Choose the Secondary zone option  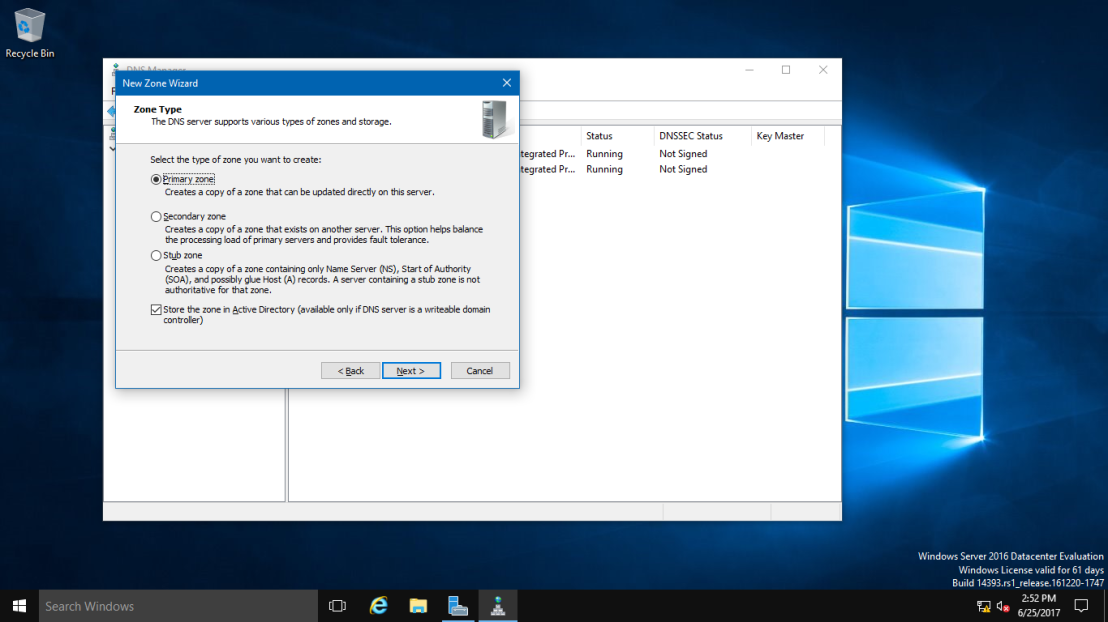point(156,217)
